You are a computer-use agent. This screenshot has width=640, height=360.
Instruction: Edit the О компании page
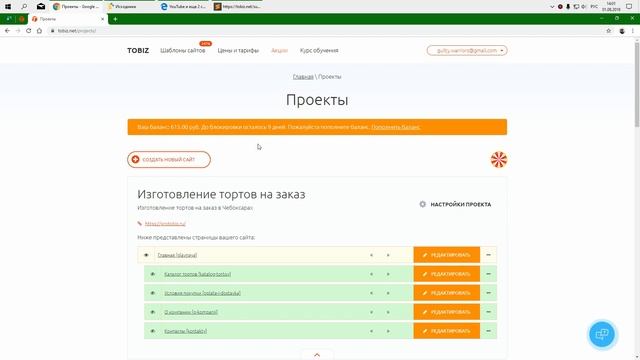click(447, 312)
